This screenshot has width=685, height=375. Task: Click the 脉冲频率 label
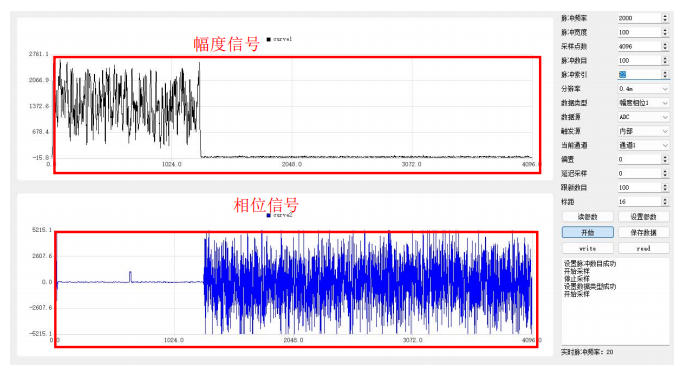(574, 18)
